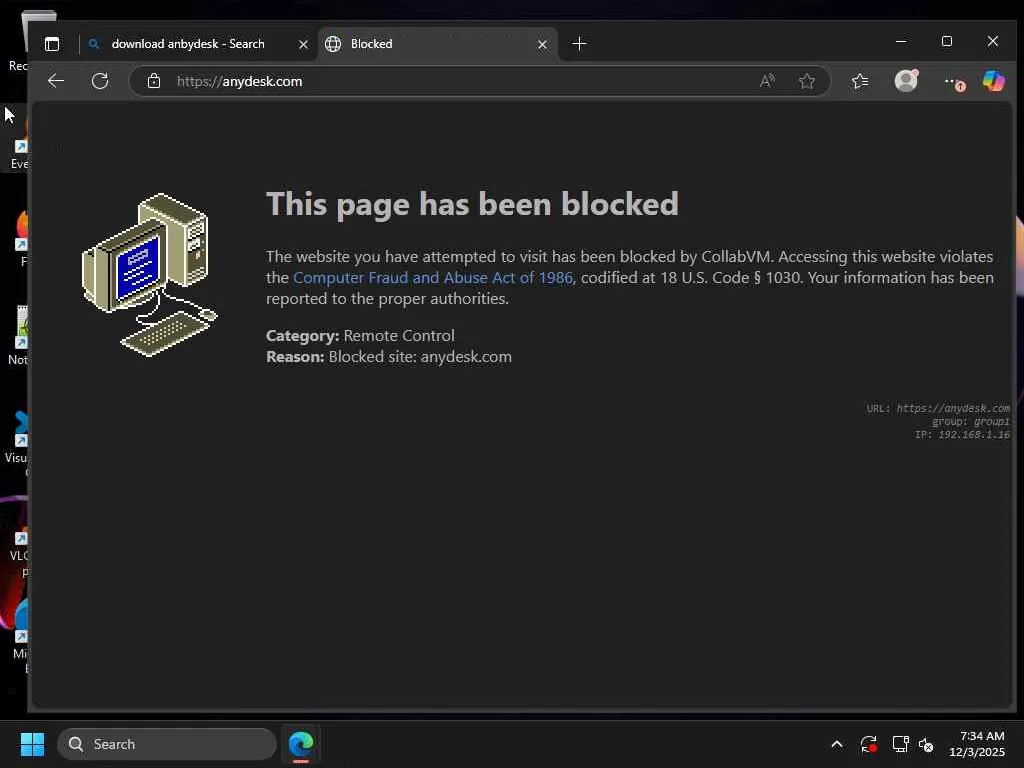Open the Windows Start menu

point(32,744)
